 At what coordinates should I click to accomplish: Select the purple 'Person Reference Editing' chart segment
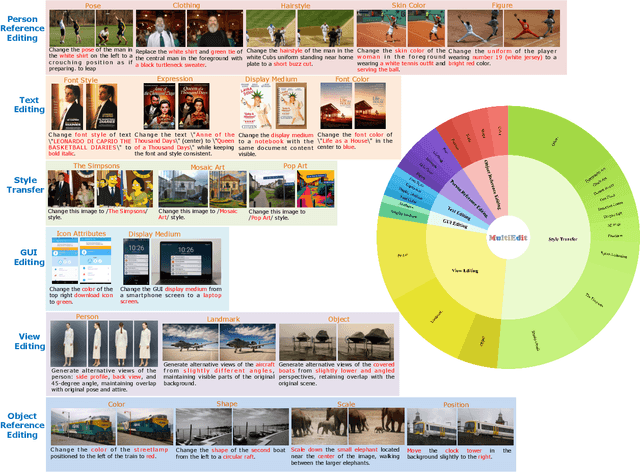pyautogui.click(x=470, y=199)
